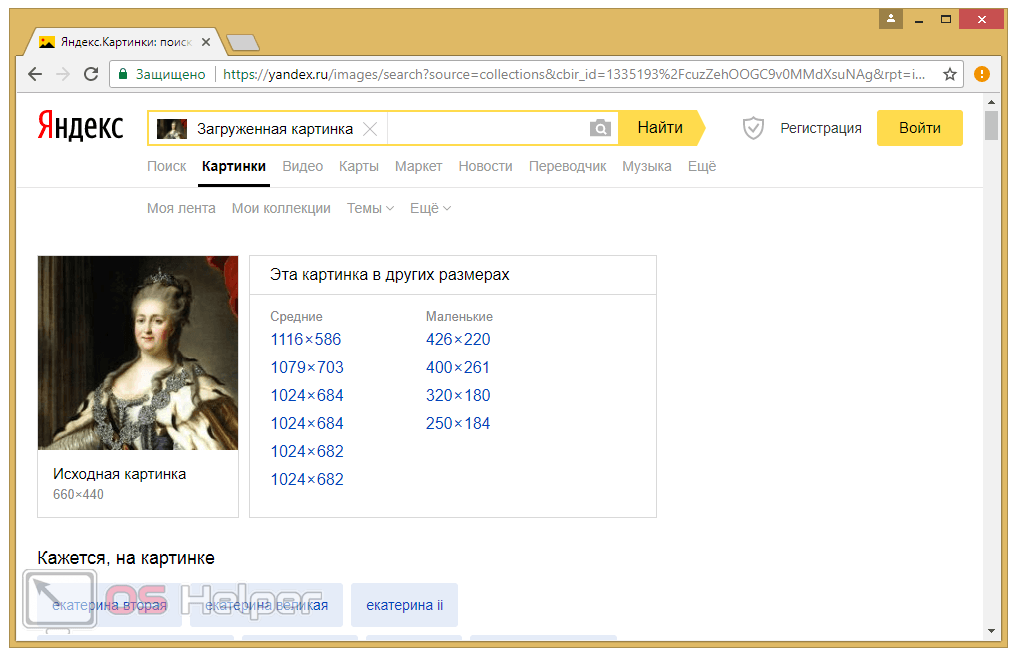1016x655 pixels.
Task: Click the page scrollbar up arrow
Action: 991,102
